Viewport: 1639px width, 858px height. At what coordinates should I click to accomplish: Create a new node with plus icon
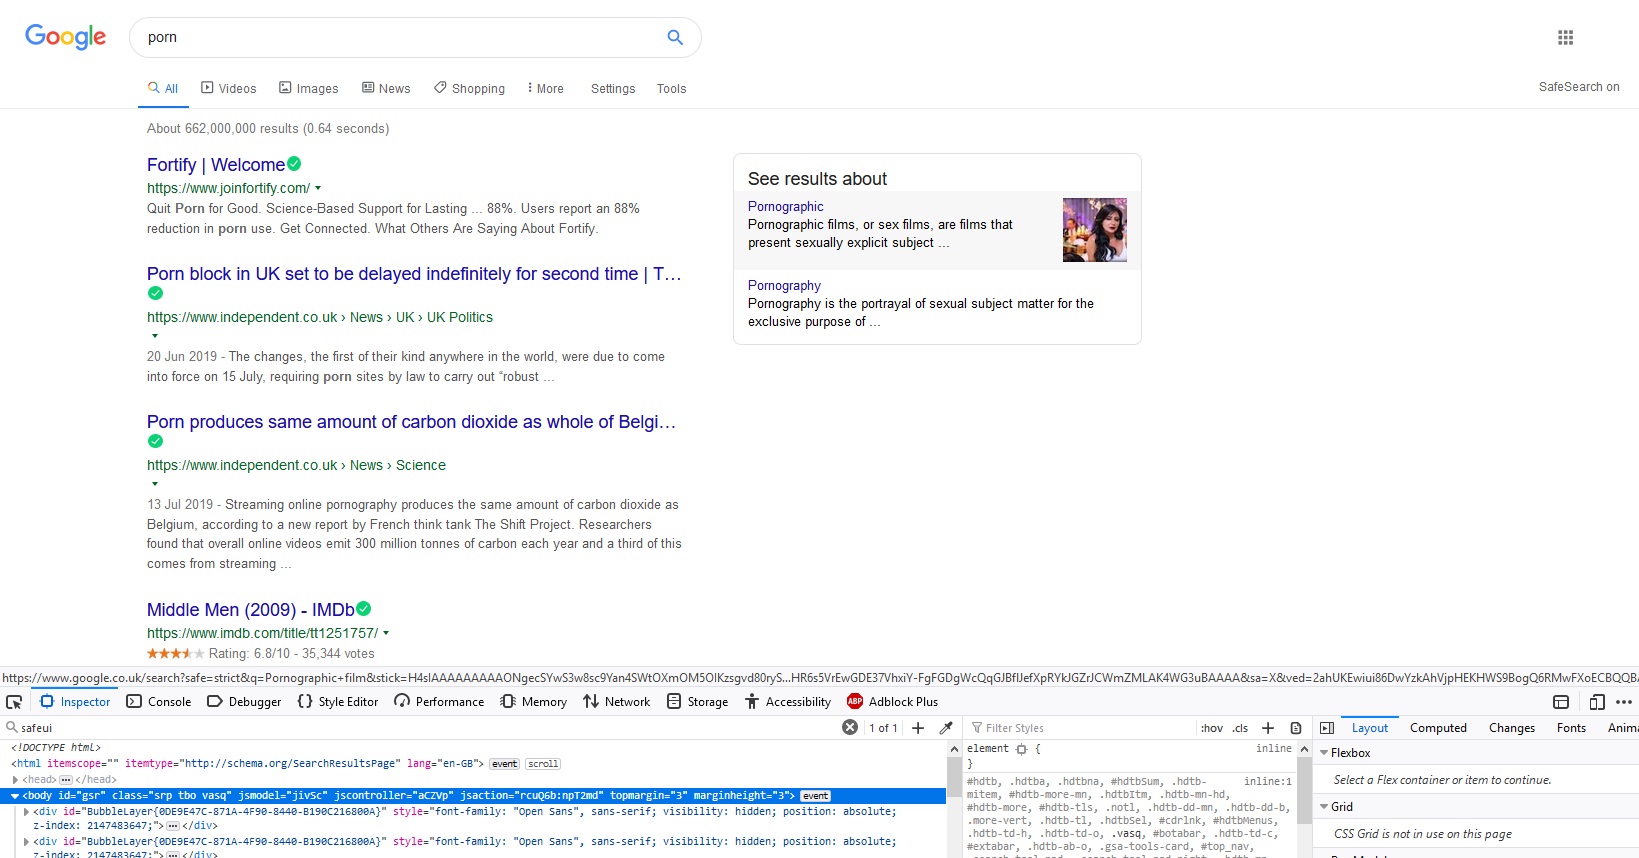918,727
